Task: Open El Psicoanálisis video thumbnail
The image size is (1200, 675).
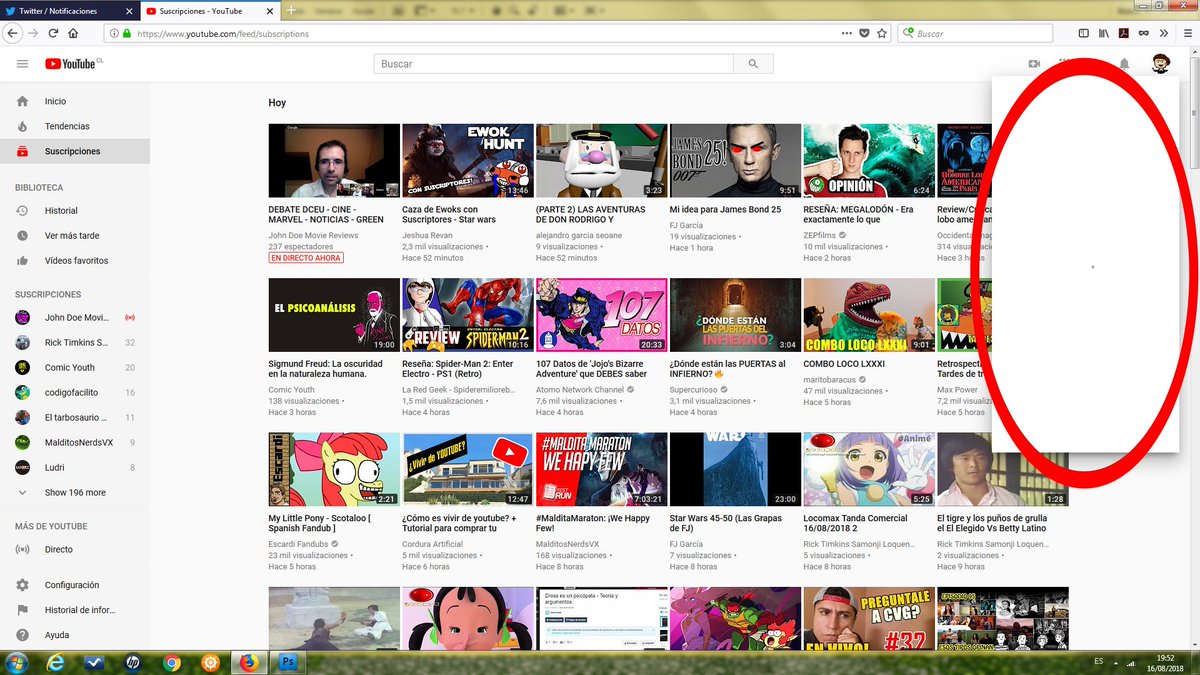Action: pos(334,315)
